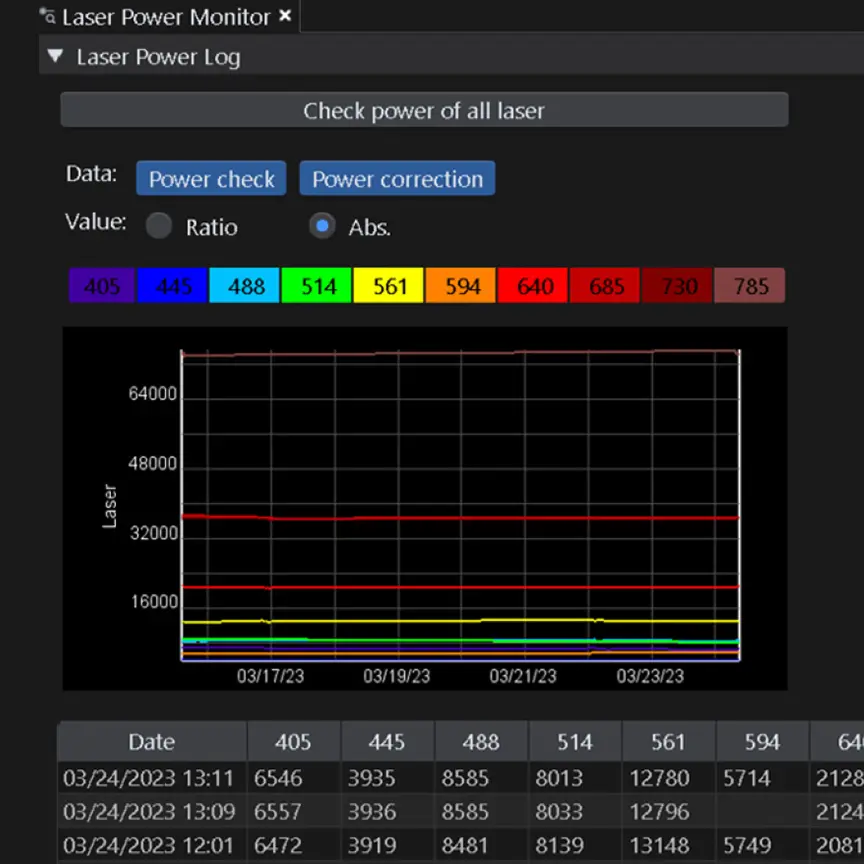The image size is (864, 864).
Task: Collapse the Laser Power Log section
Action: 55,57
